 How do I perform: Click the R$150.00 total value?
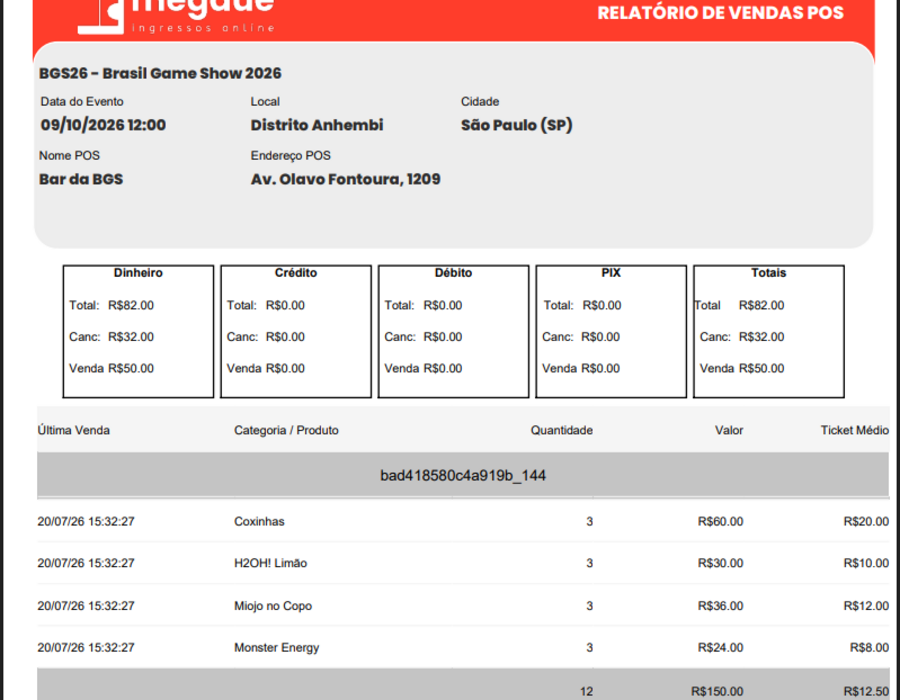coord(717,691)
